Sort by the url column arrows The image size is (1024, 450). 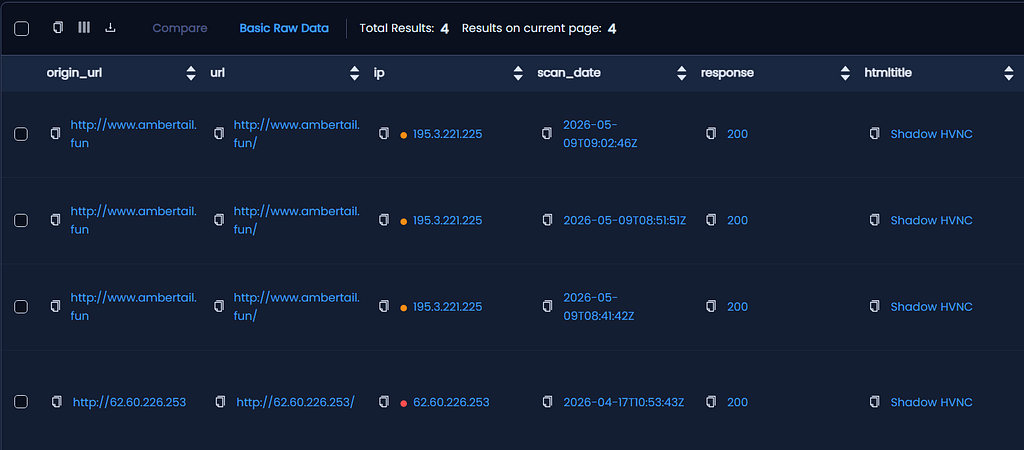(355, 73)
